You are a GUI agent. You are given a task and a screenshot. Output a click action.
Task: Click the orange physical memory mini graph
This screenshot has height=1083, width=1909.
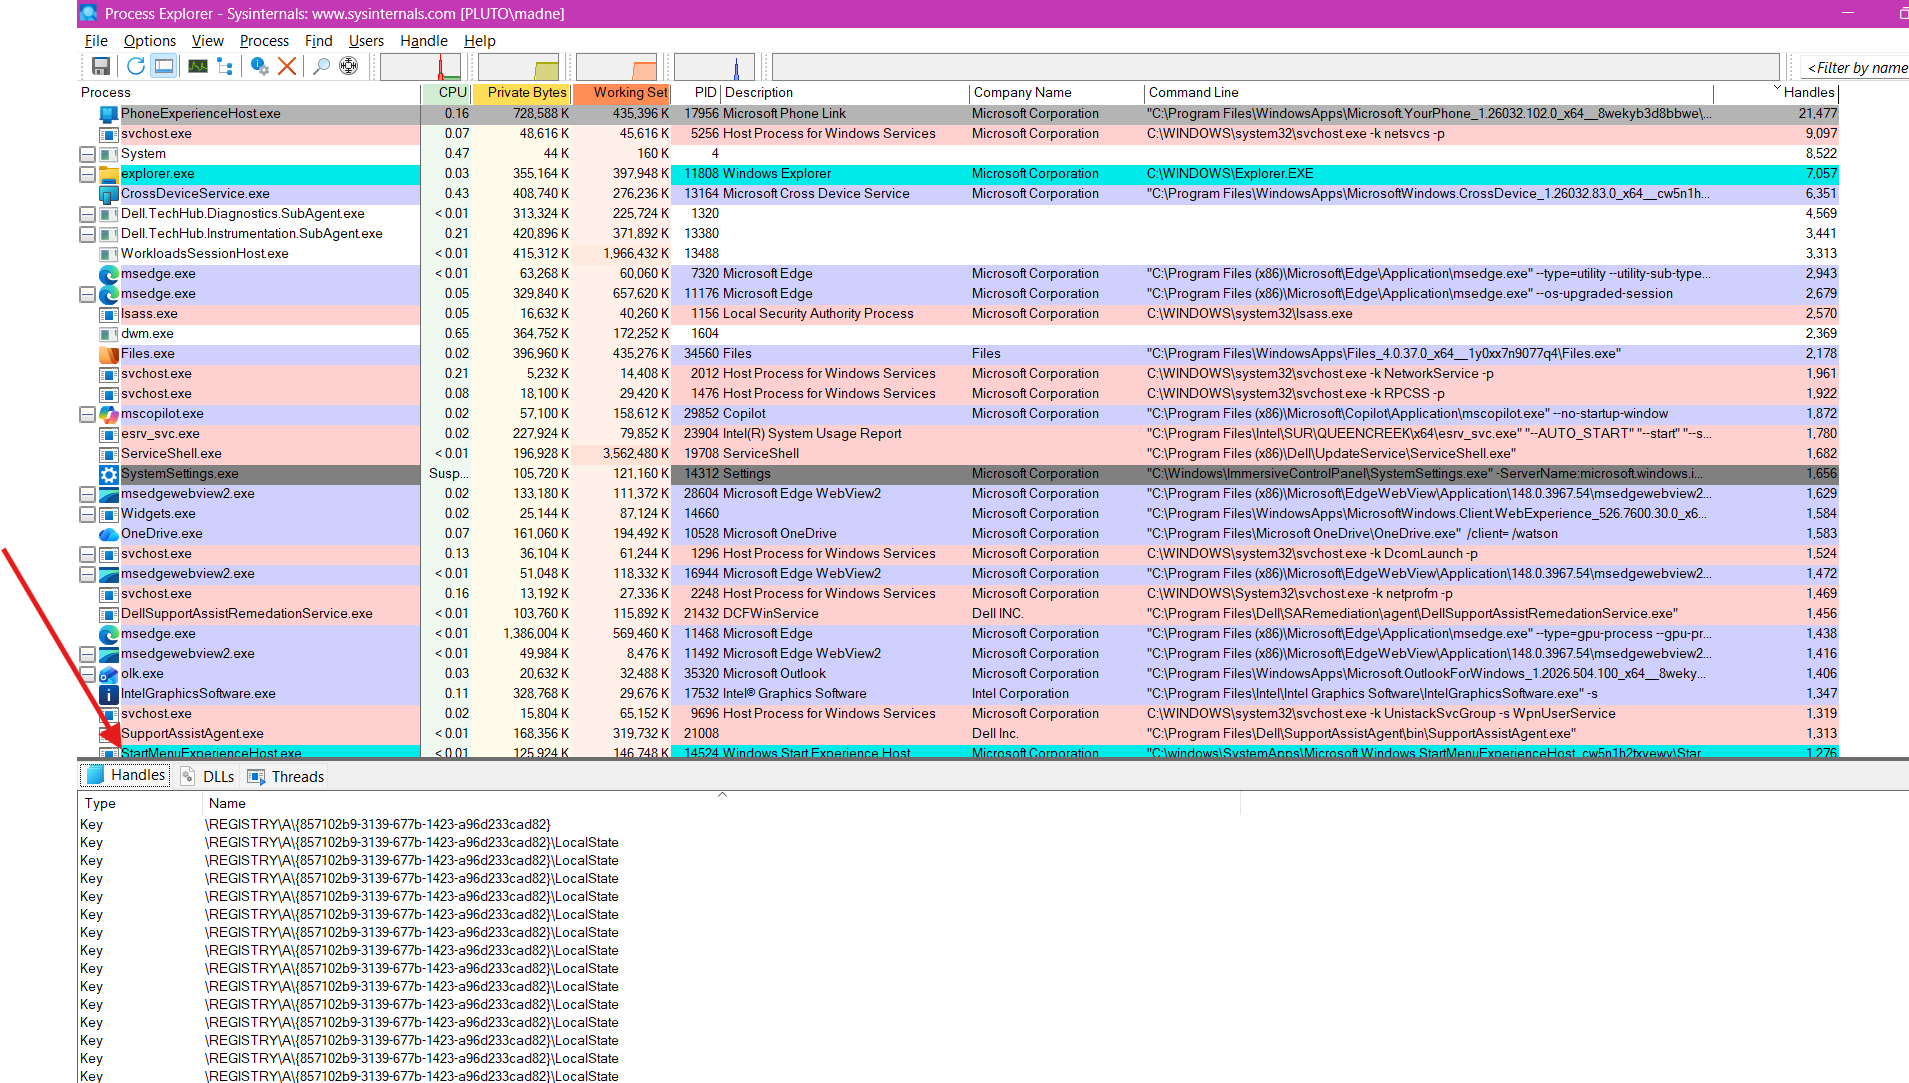click(x=617, y=67)
